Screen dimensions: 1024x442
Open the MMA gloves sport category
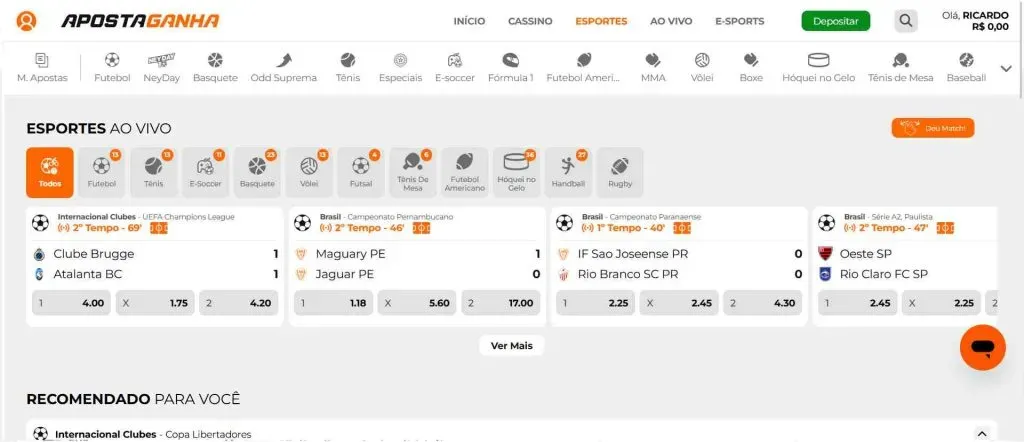(653, 61)
